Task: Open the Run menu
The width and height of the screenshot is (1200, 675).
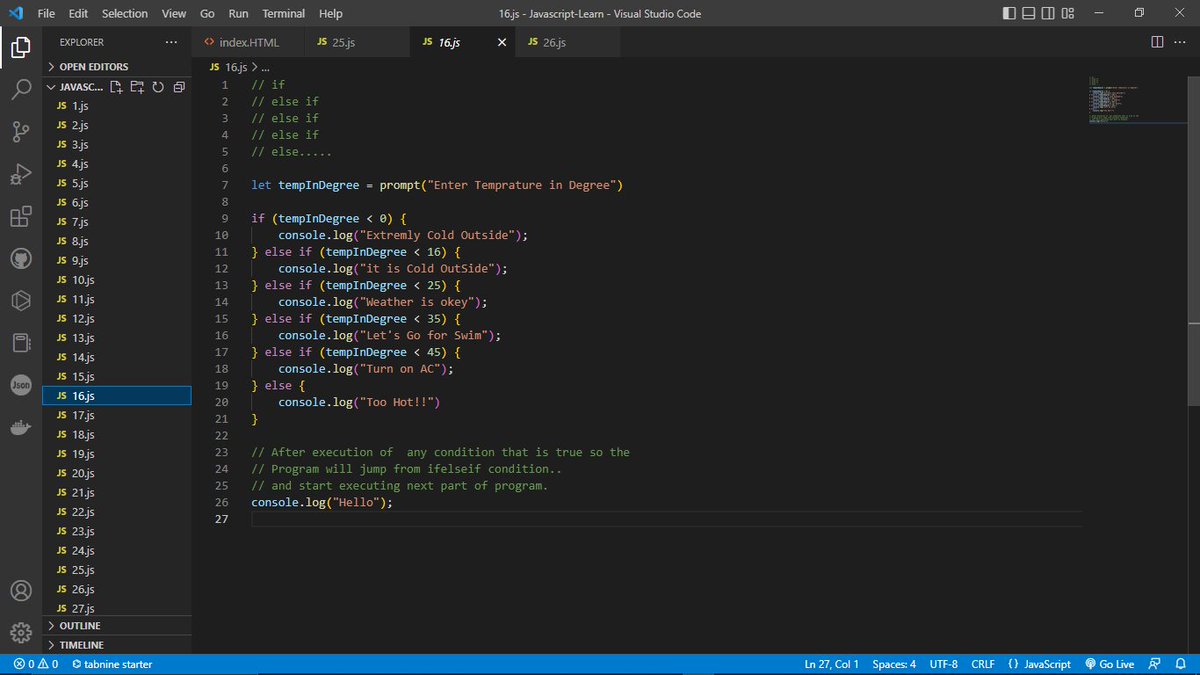Action: [x=238, y=13]
